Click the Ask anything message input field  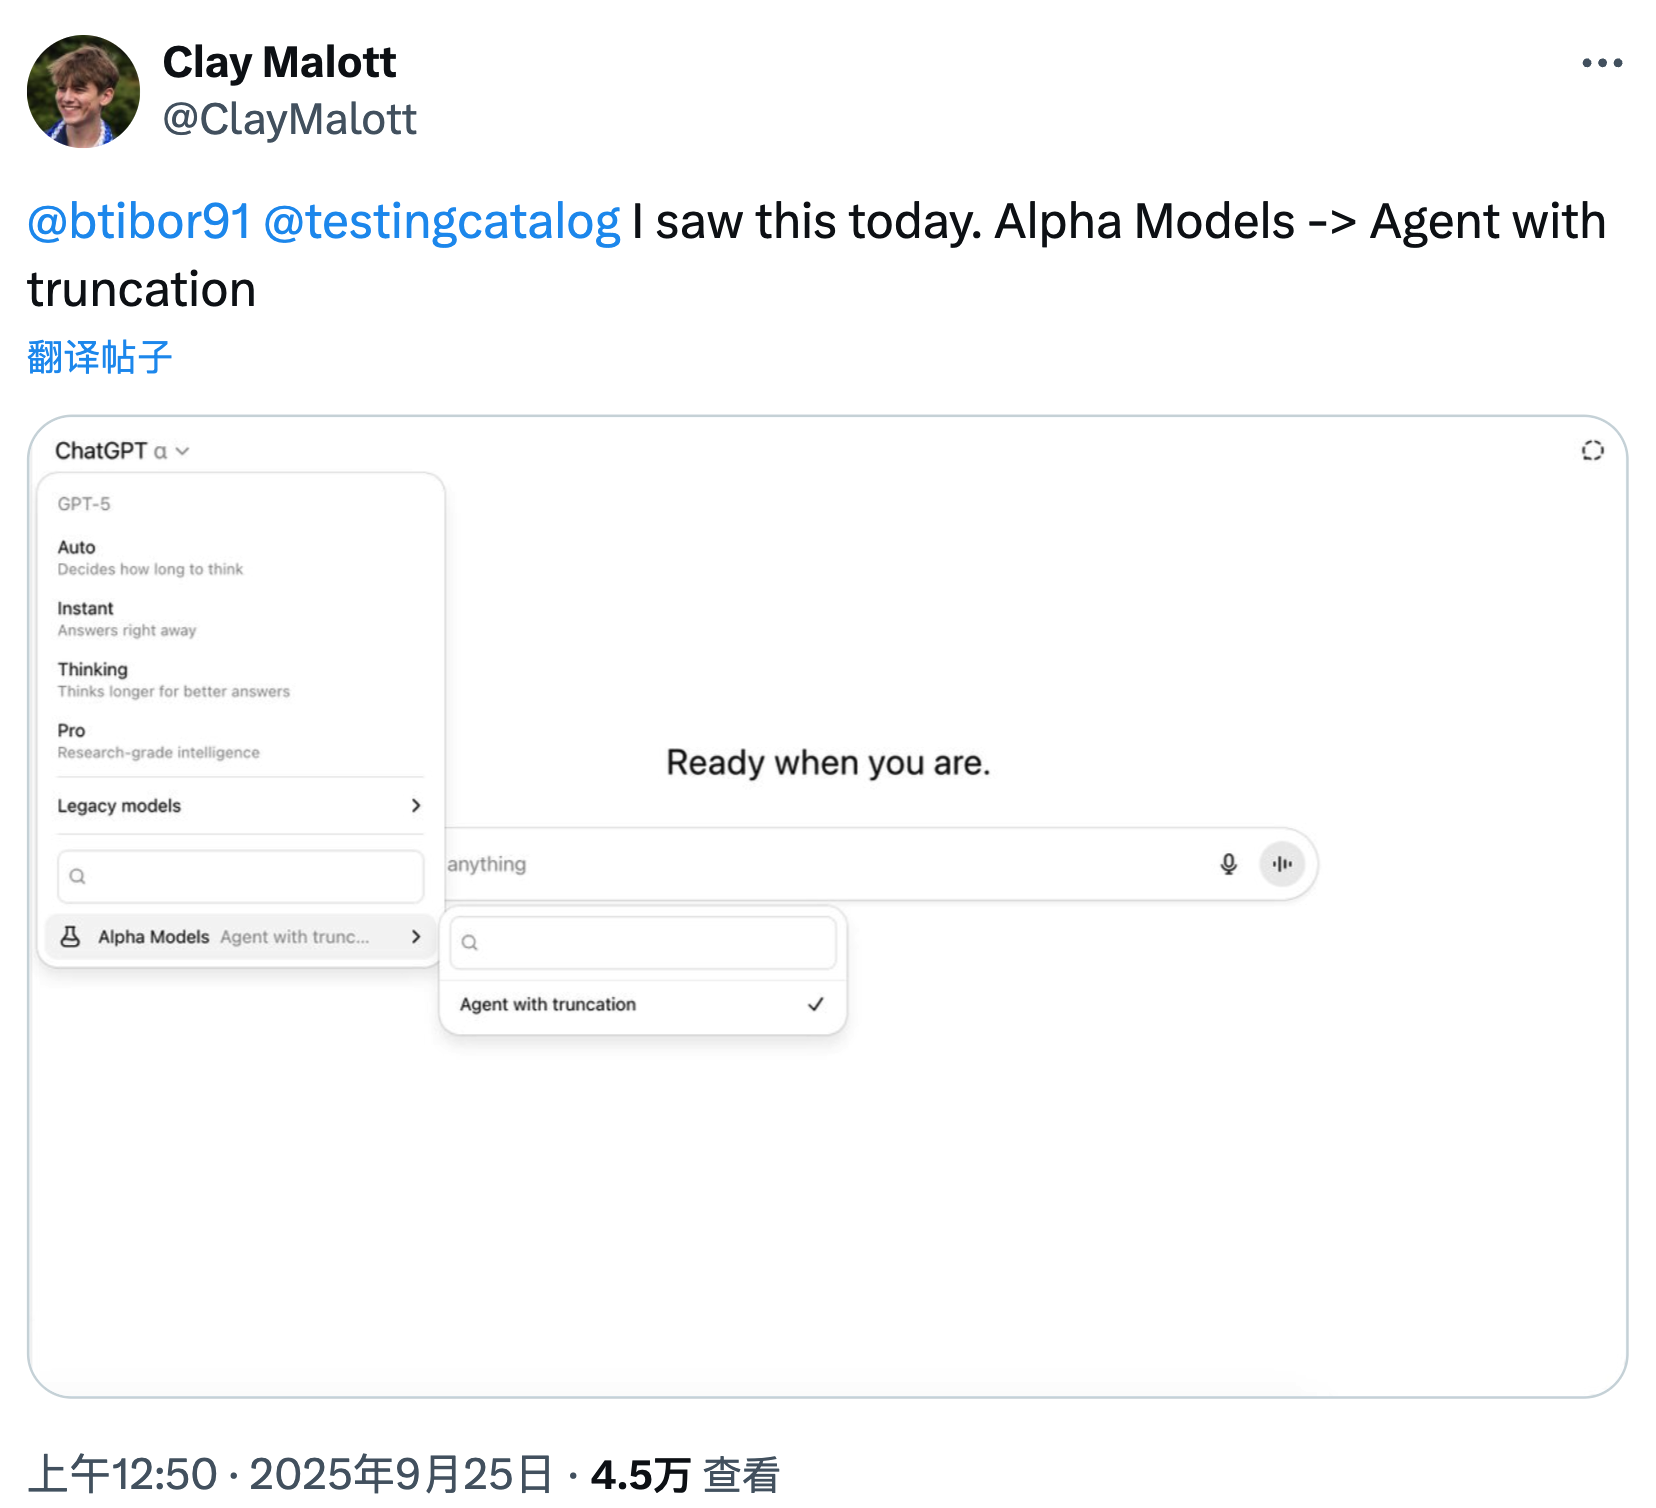click(x=820, y=864)
